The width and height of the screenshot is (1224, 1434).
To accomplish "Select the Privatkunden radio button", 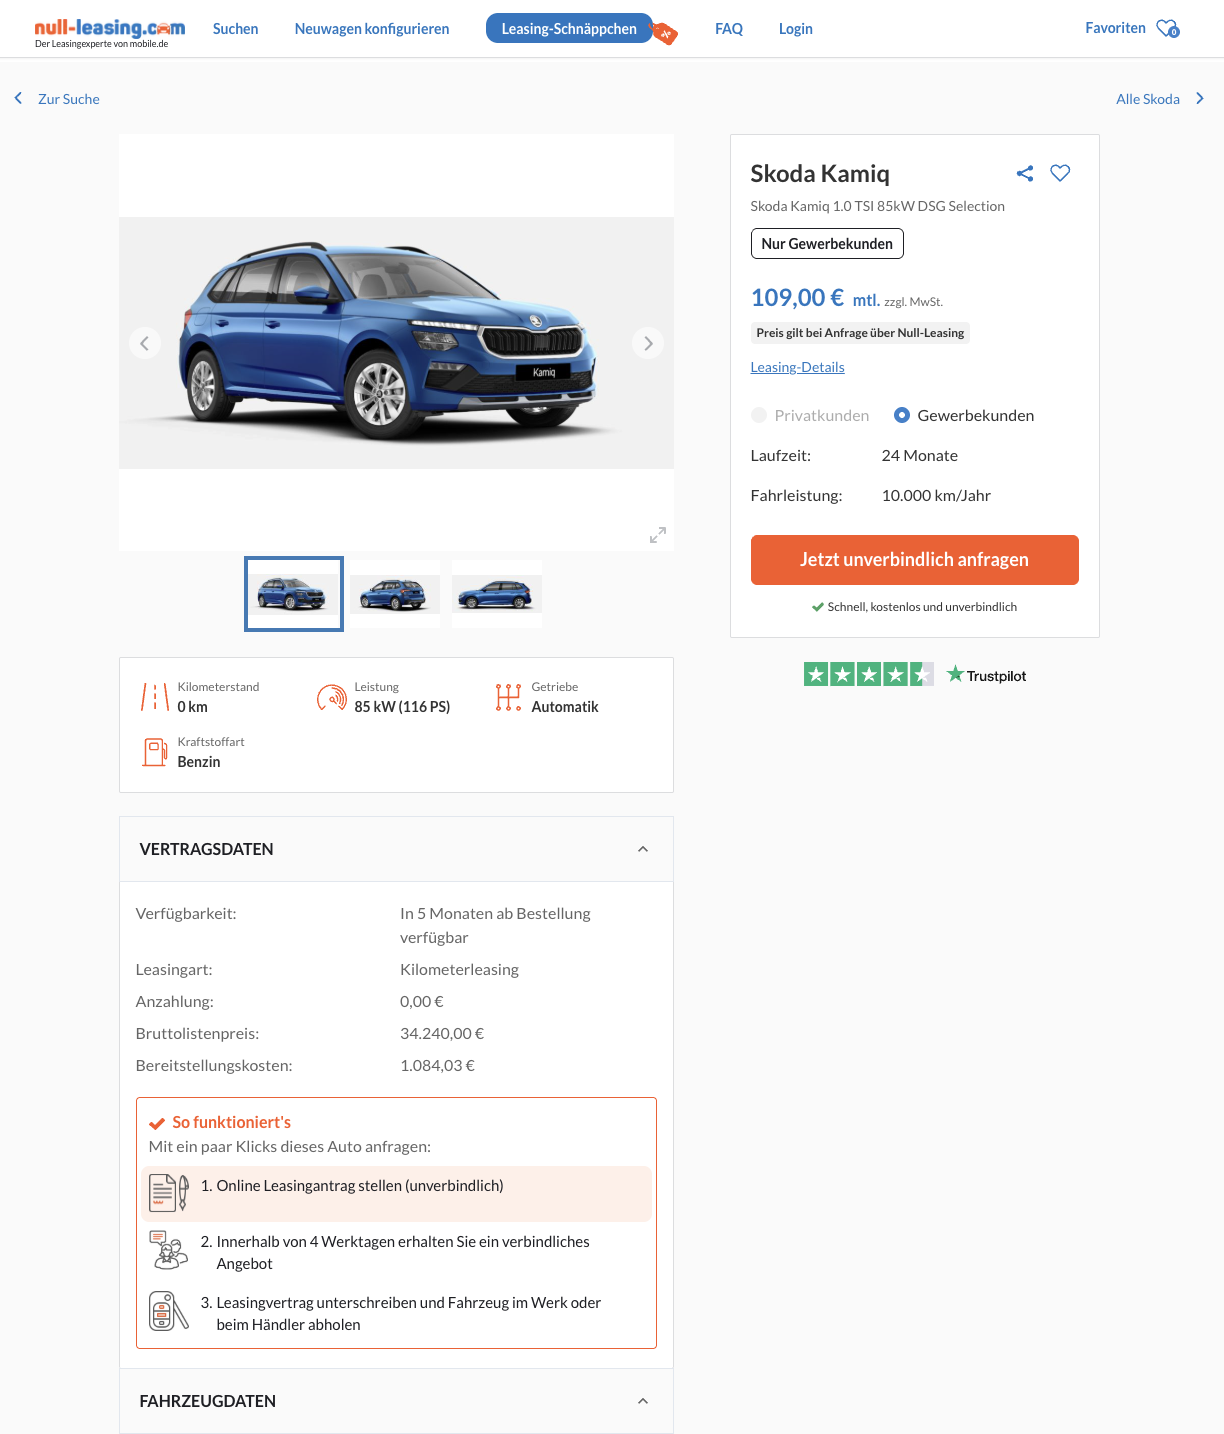I will 759,415.
